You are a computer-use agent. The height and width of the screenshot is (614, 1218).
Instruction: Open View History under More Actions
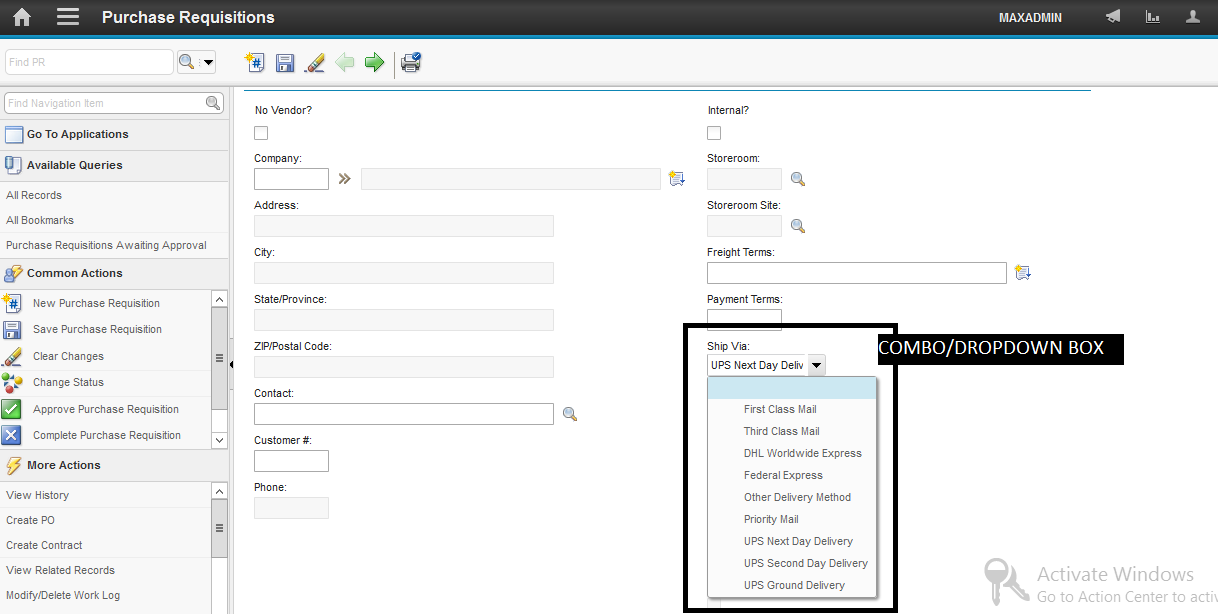tap(37, 495)
